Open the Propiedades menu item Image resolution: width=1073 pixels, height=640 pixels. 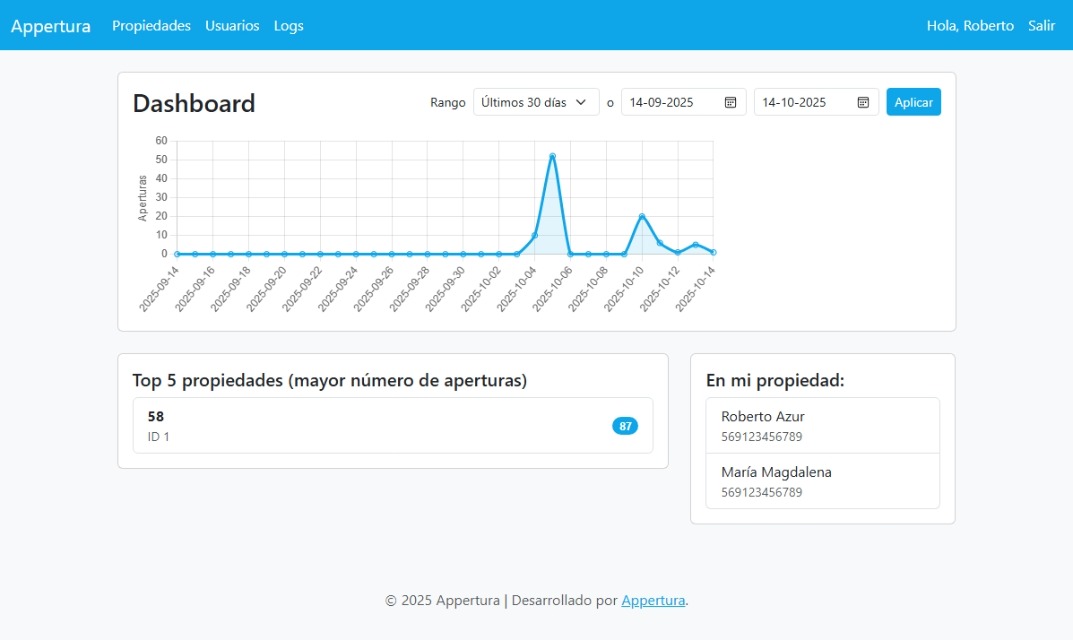coord(151,26)
